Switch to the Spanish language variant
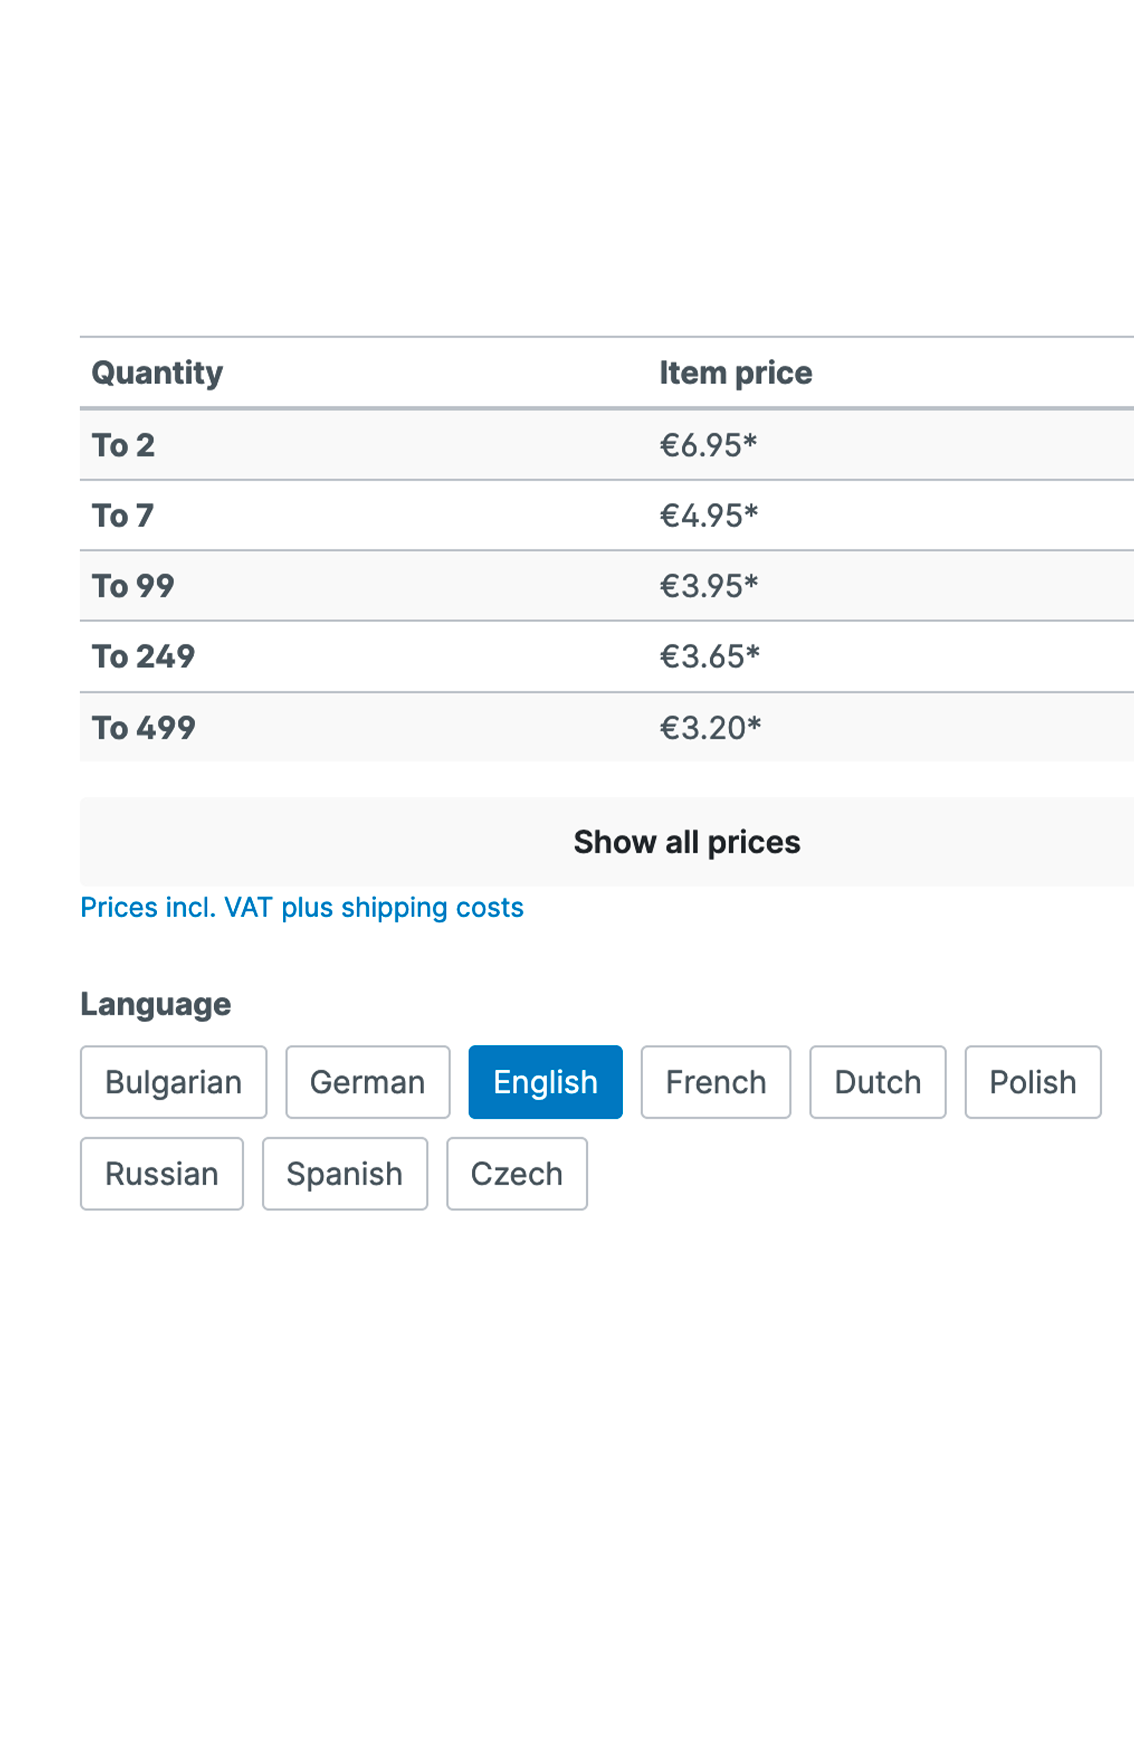The height and width of the screenshot is (1757, 1134). pyautogui.click(x=344, y=1174)
